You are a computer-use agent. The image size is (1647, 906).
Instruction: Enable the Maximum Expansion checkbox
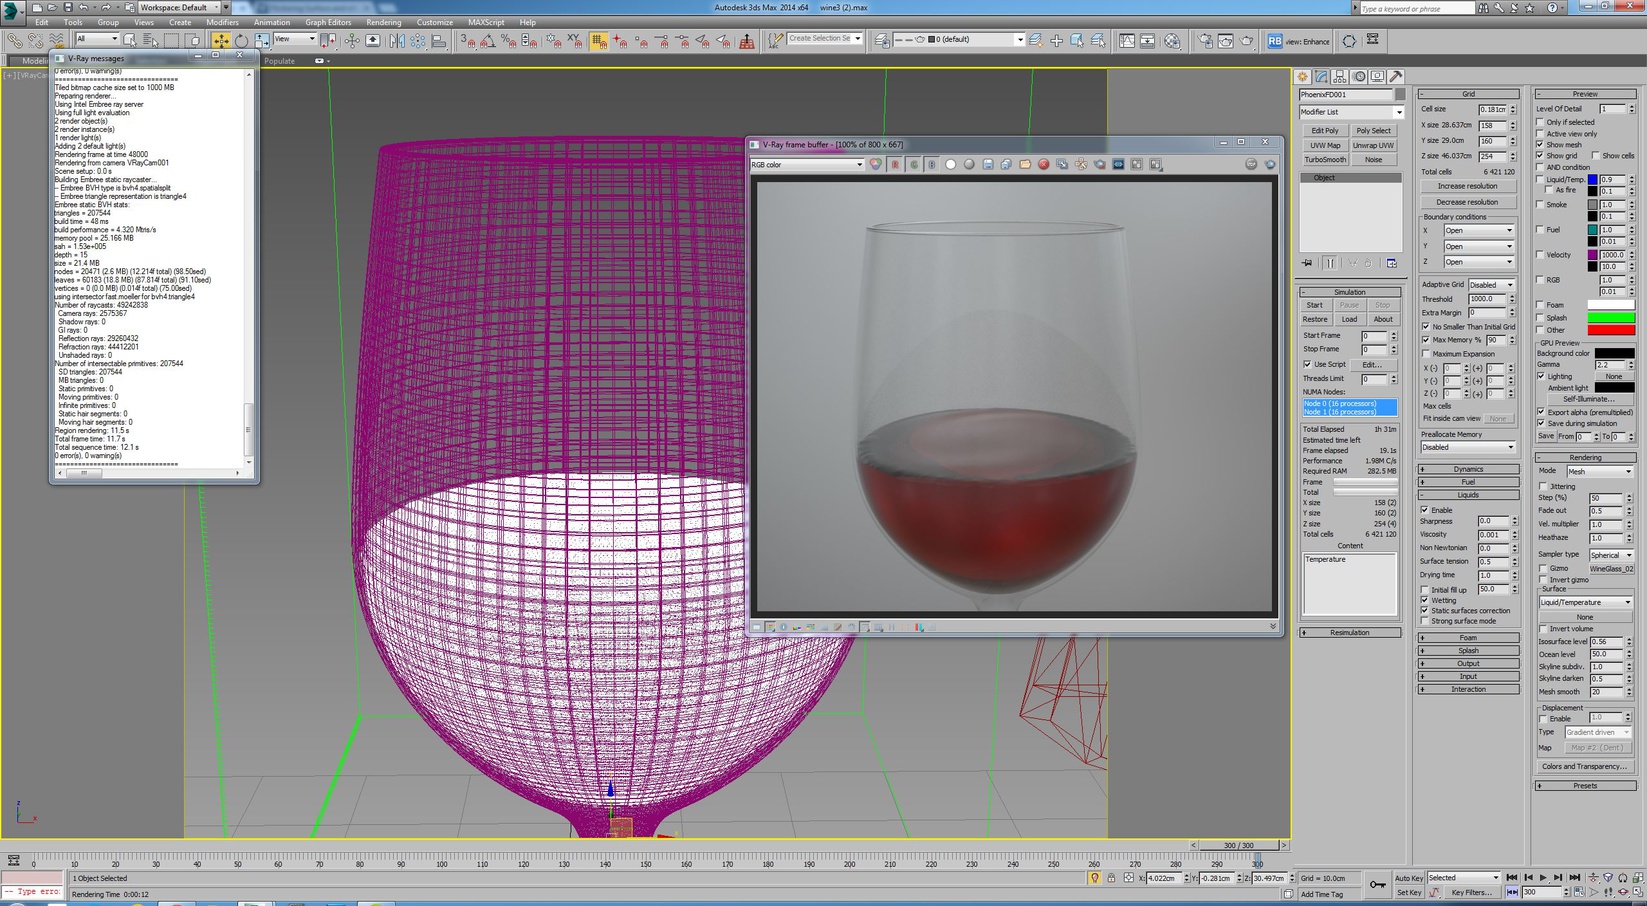tap(1426, 354)
